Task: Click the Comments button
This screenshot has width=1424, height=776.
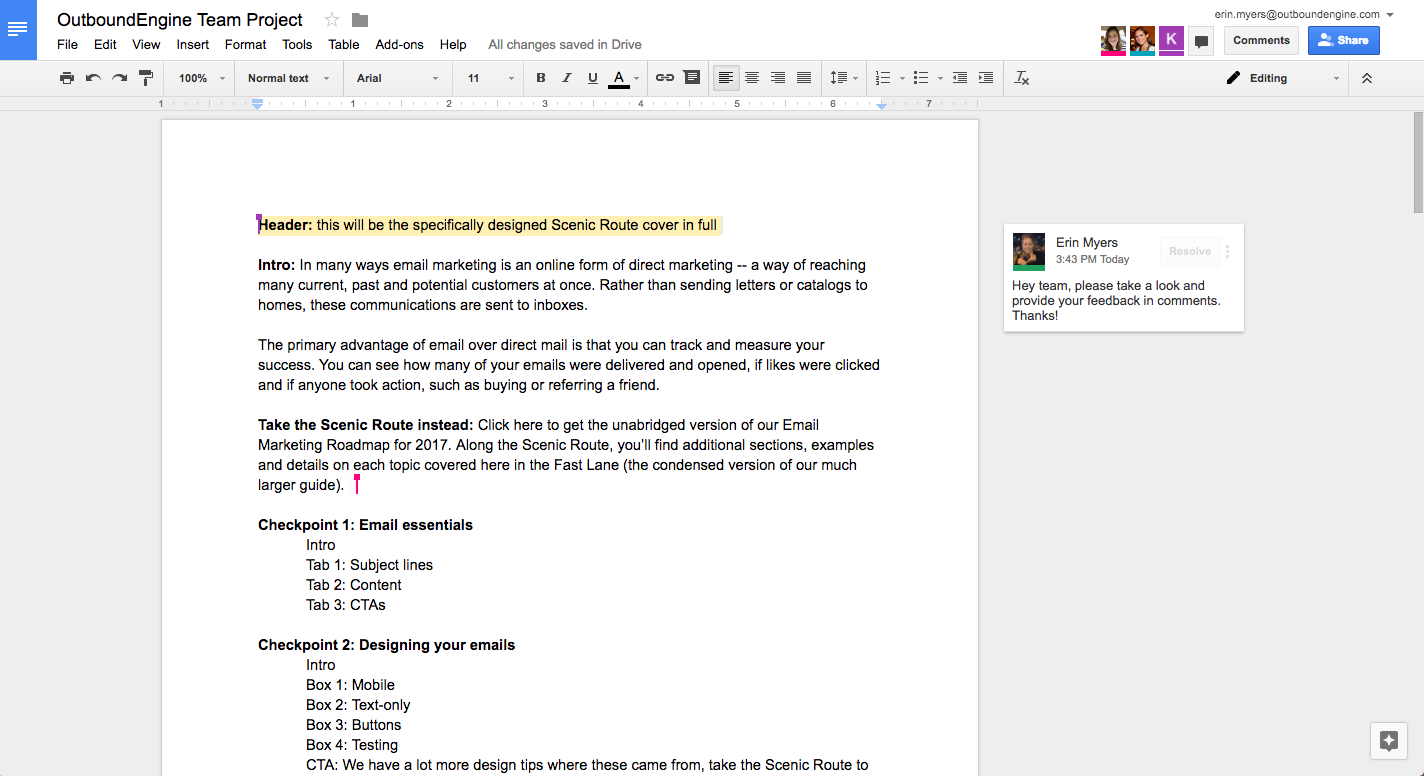Action: (1261, 40)
